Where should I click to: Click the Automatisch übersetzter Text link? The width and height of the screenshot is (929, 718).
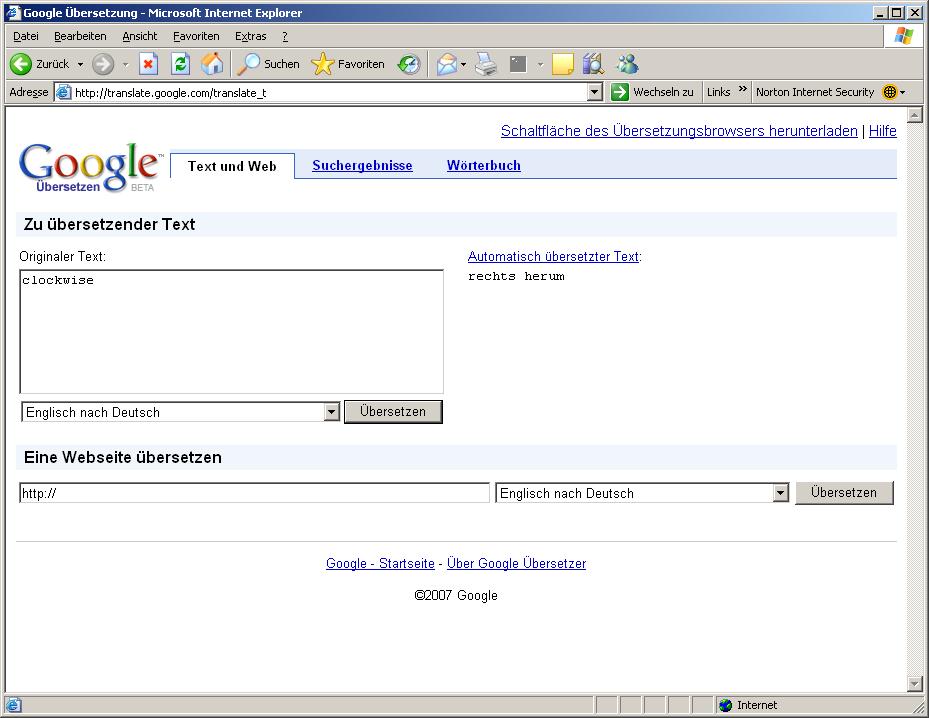553,257
